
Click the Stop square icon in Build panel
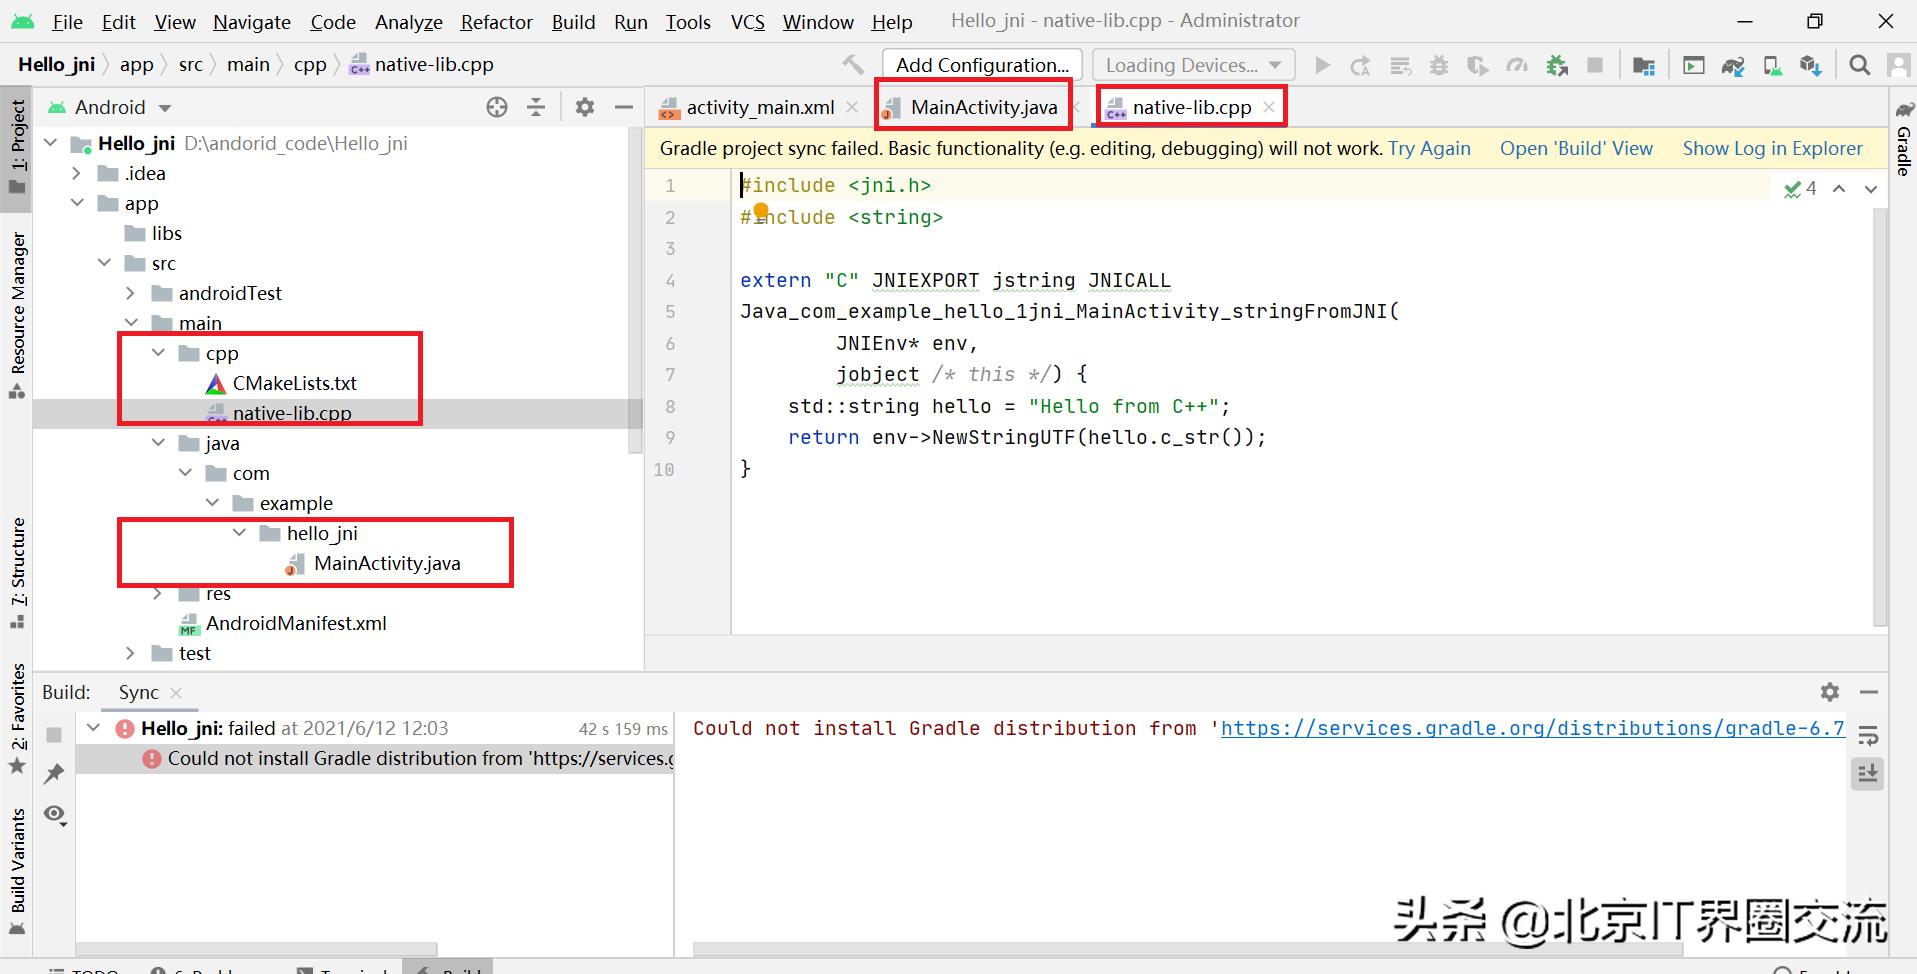(x=54, y=735)
